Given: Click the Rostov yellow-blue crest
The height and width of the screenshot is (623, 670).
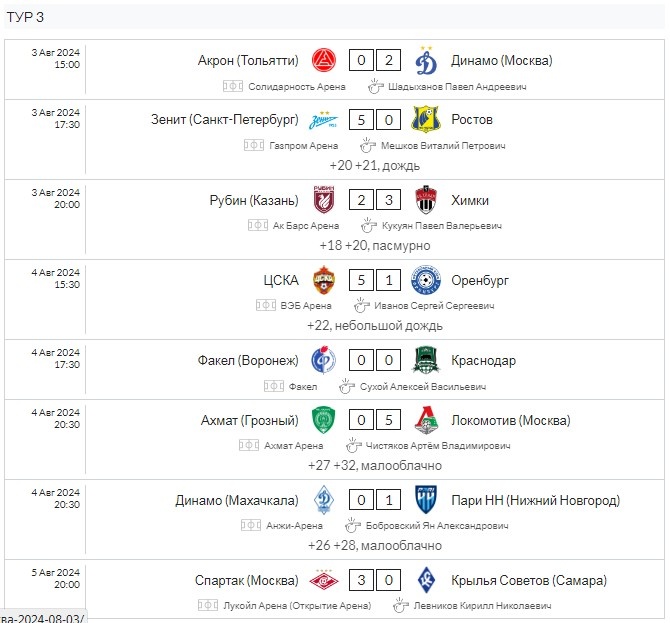Looking at the screenshot, I should point(426,119).
